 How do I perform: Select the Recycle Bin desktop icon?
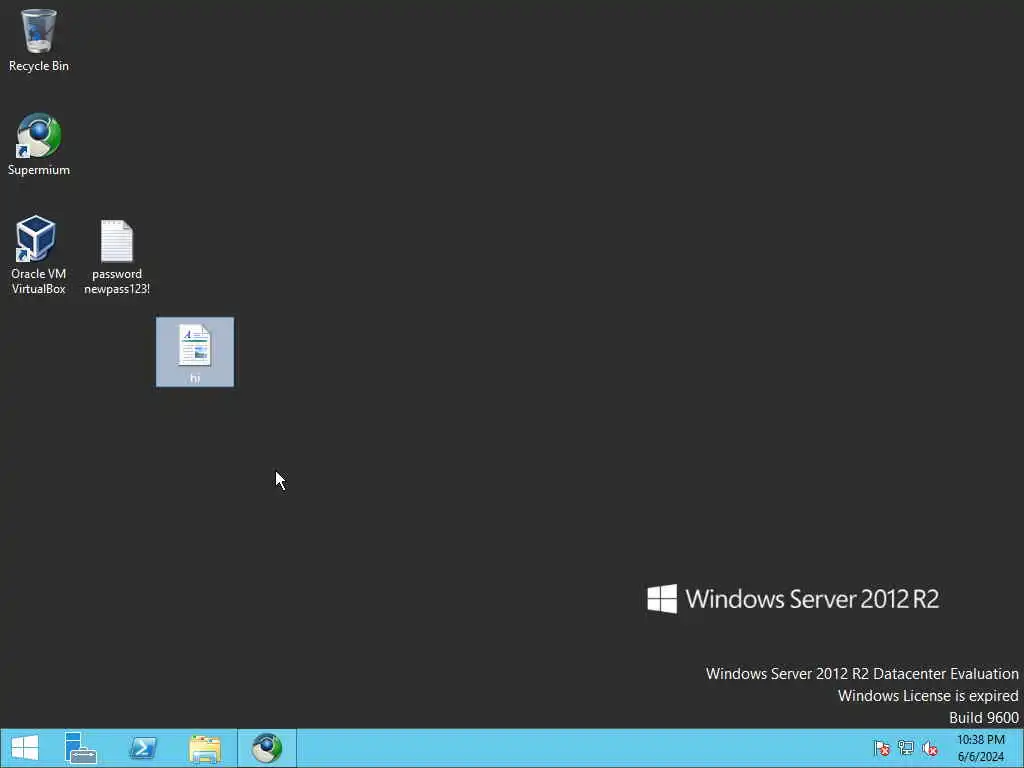coord(39,40)
